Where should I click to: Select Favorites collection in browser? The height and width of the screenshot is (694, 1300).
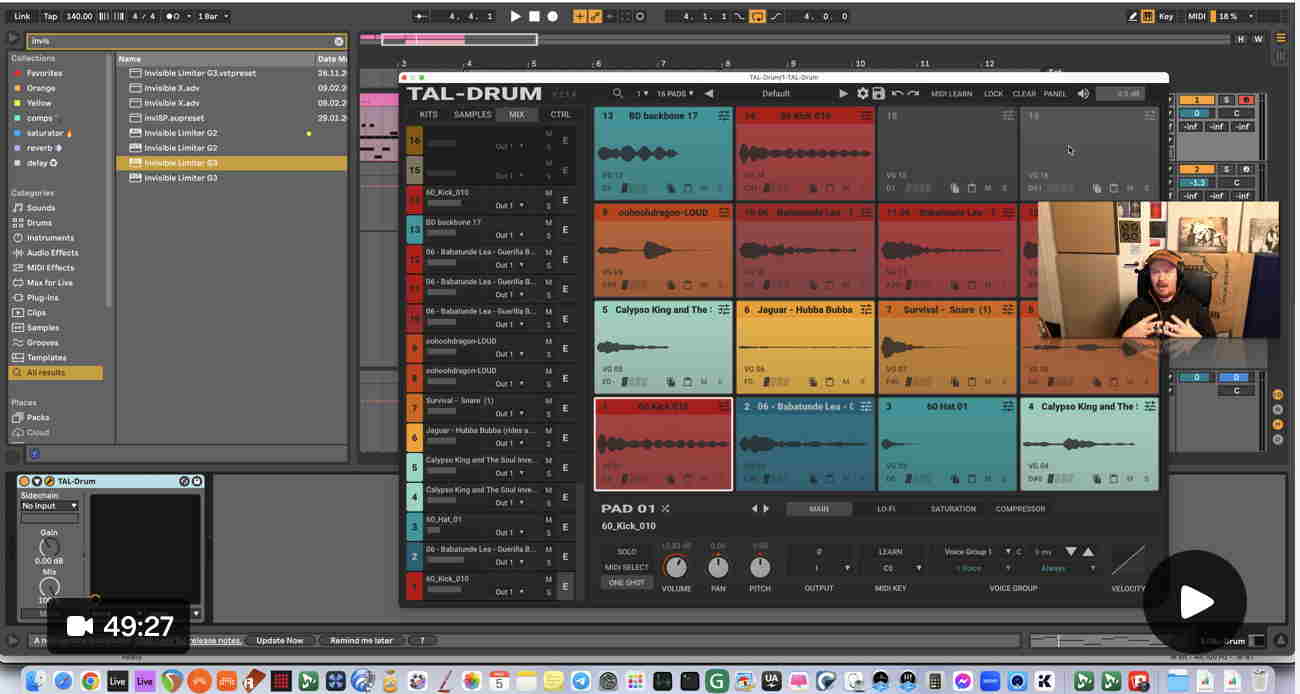(44, 73)
